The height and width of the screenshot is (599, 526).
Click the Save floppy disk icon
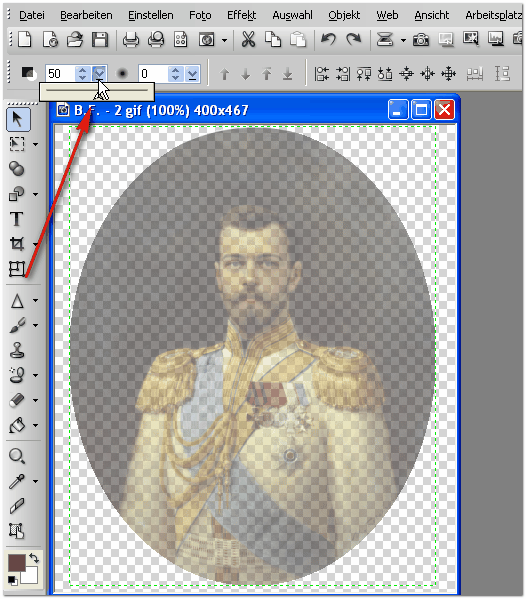[100, 40]
